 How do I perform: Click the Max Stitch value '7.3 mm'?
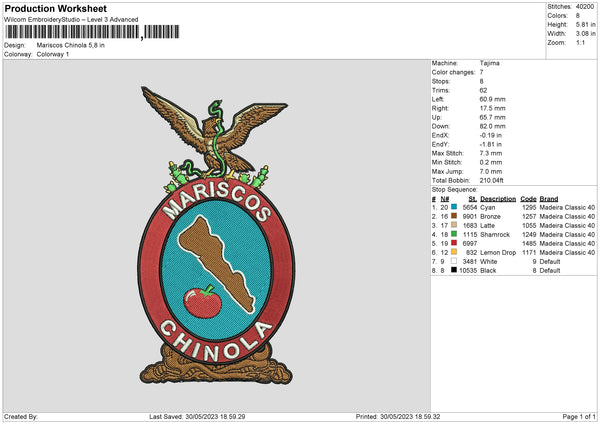(491, 153)
